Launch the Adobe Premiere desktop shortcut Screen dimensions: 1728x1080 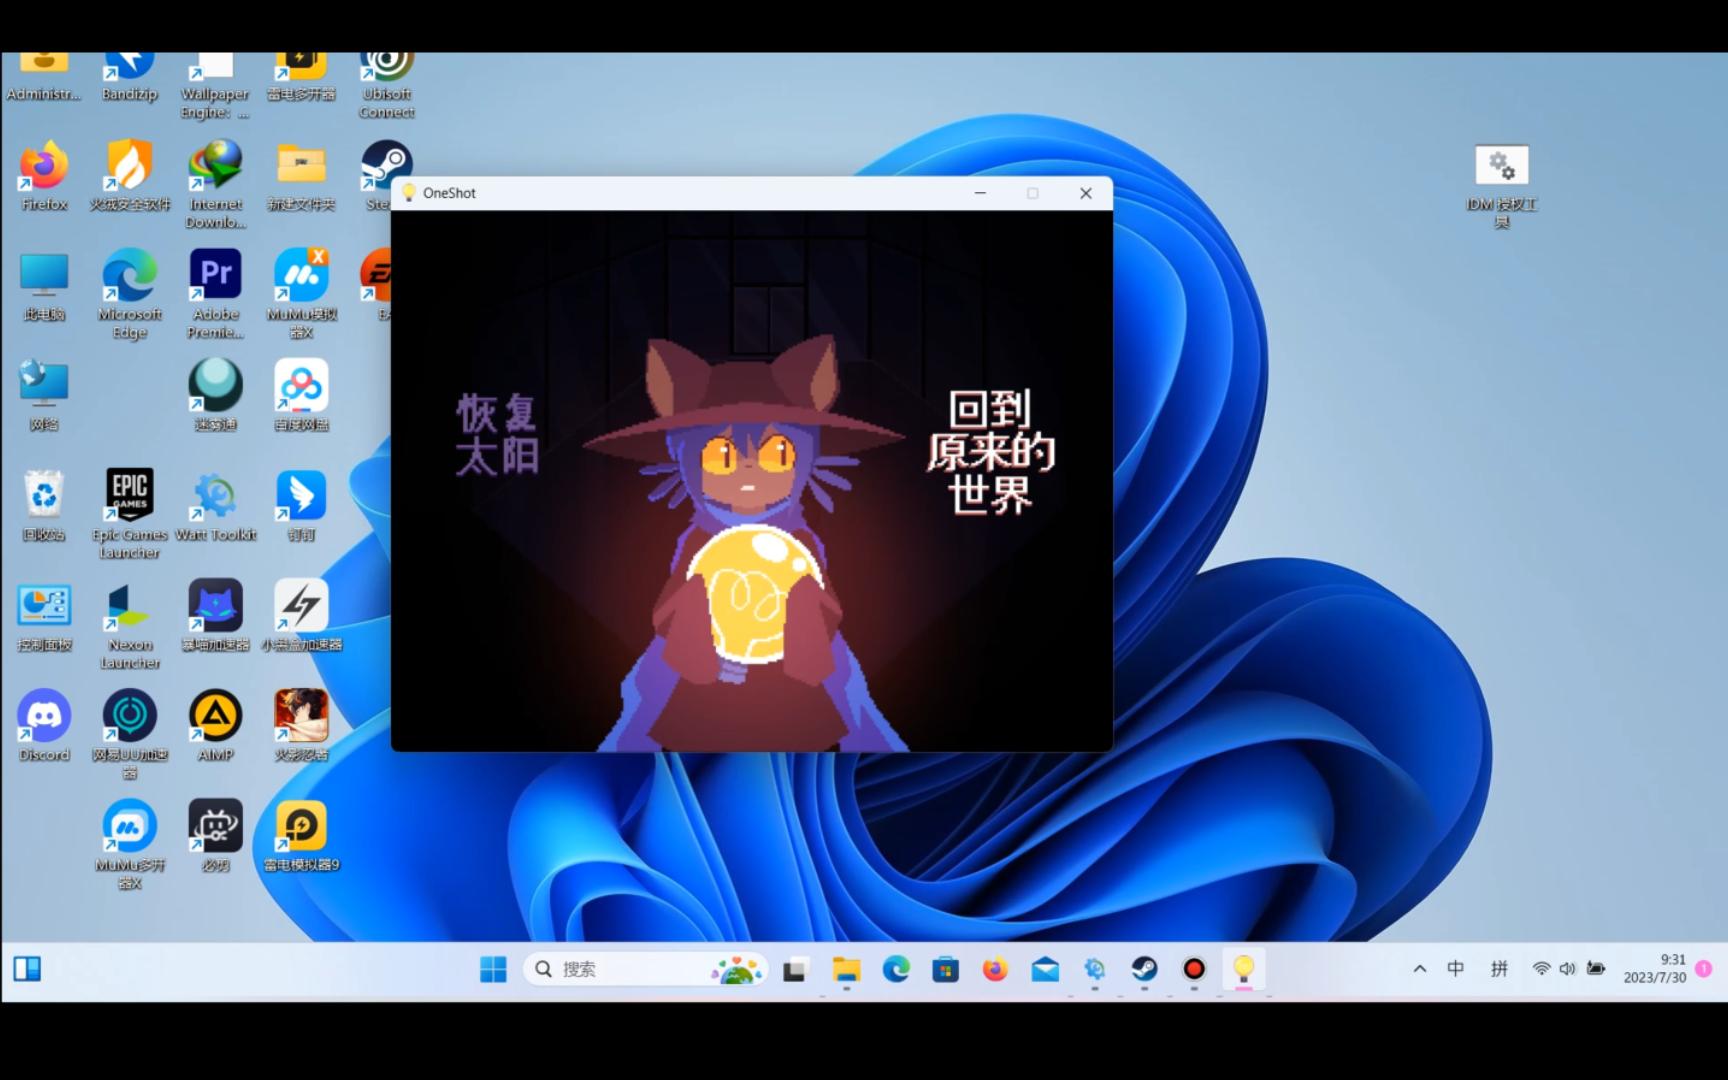[x=216, y=295]
